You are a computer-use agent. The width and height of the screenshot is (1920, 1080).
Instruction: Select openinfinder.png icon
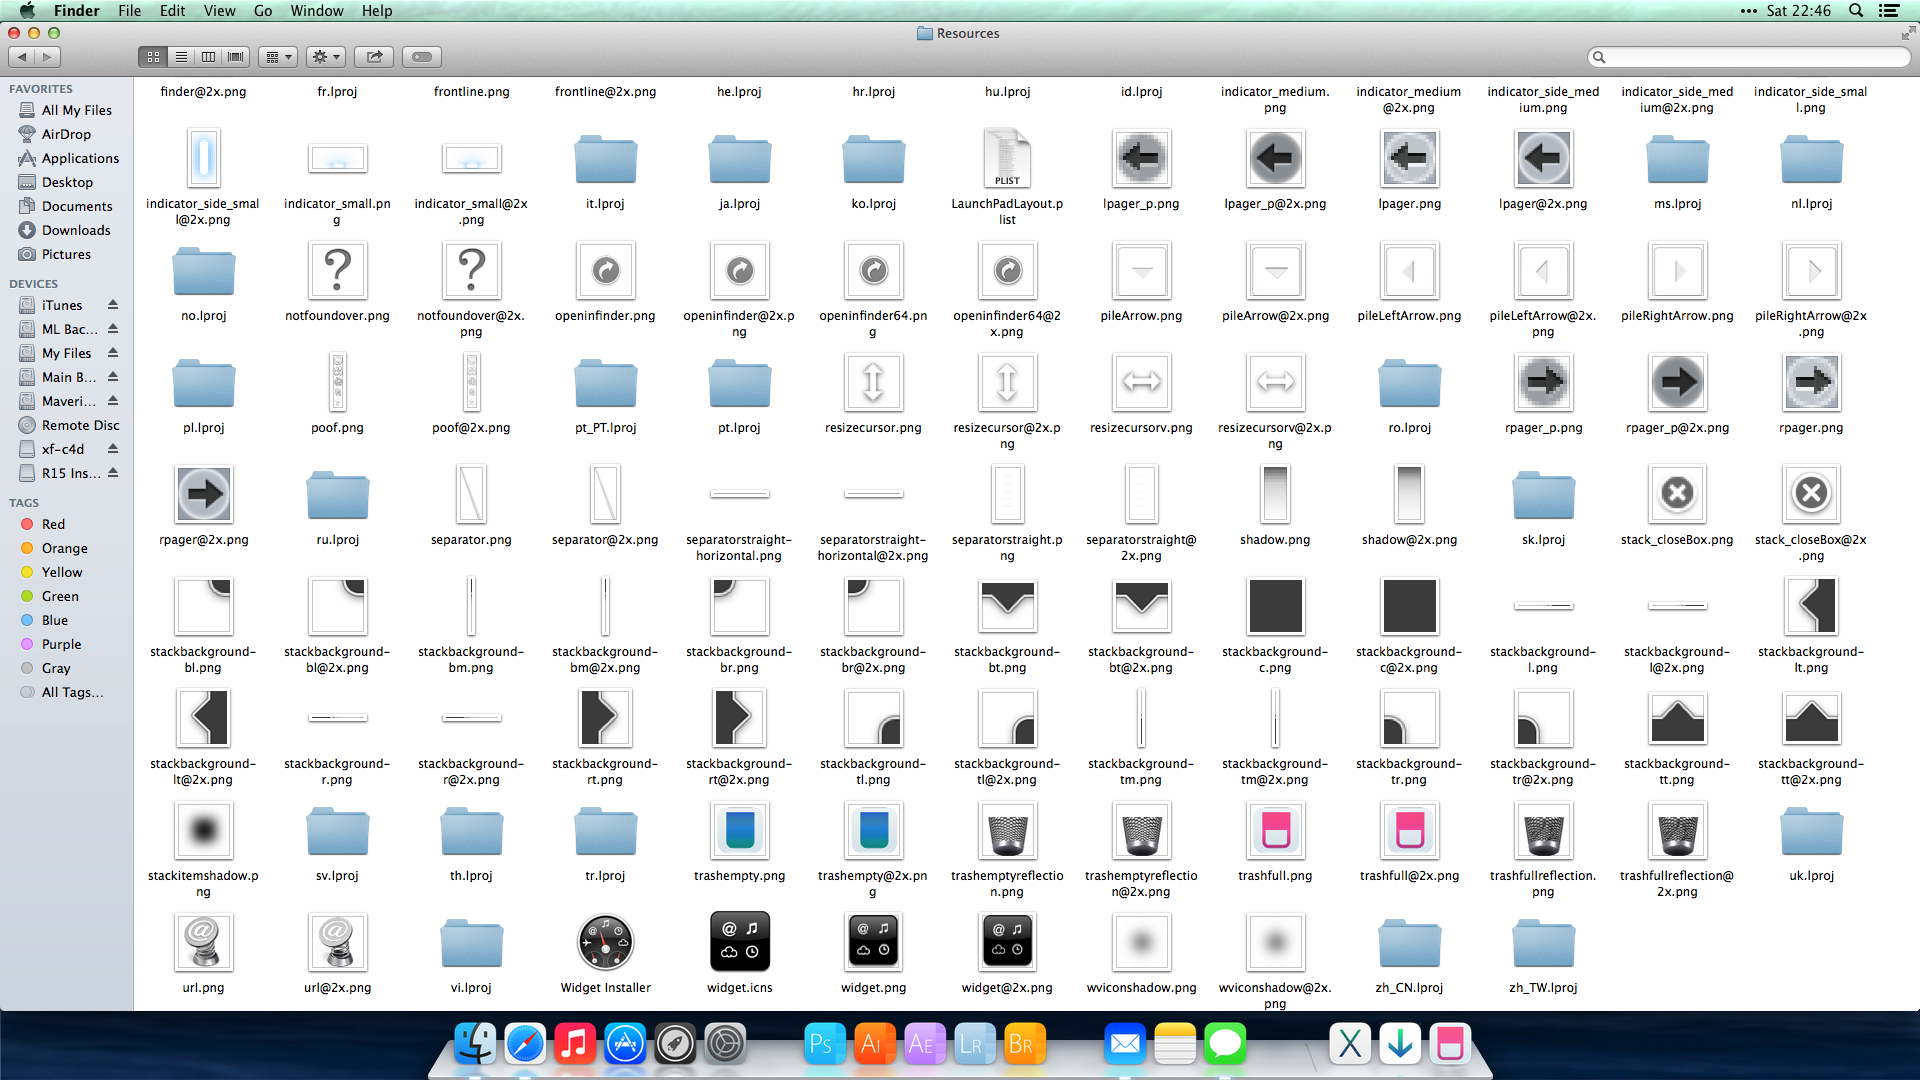point(605,270)
